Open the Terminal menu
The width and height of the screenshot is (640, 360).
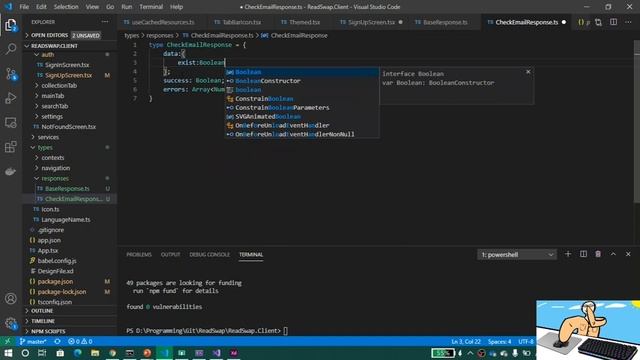(151, 7)
